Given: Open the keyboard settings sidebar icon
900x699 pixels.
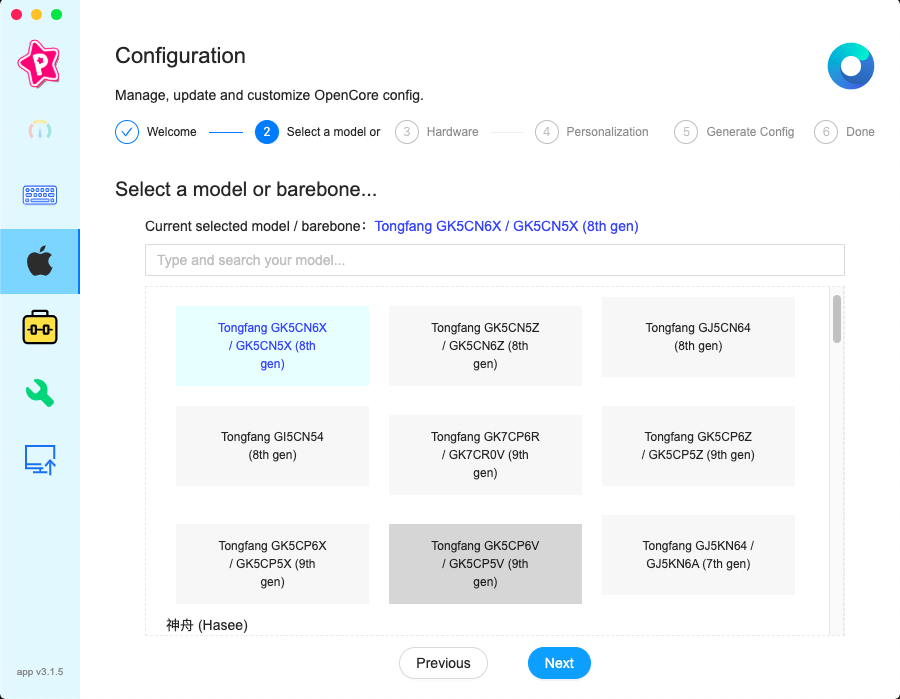Looking at the screenshot, I should (x=39, y=195).
